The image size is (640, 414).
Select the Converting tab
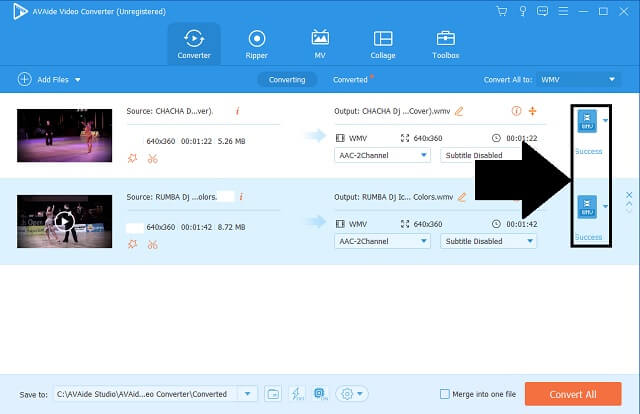click(287, 80)
